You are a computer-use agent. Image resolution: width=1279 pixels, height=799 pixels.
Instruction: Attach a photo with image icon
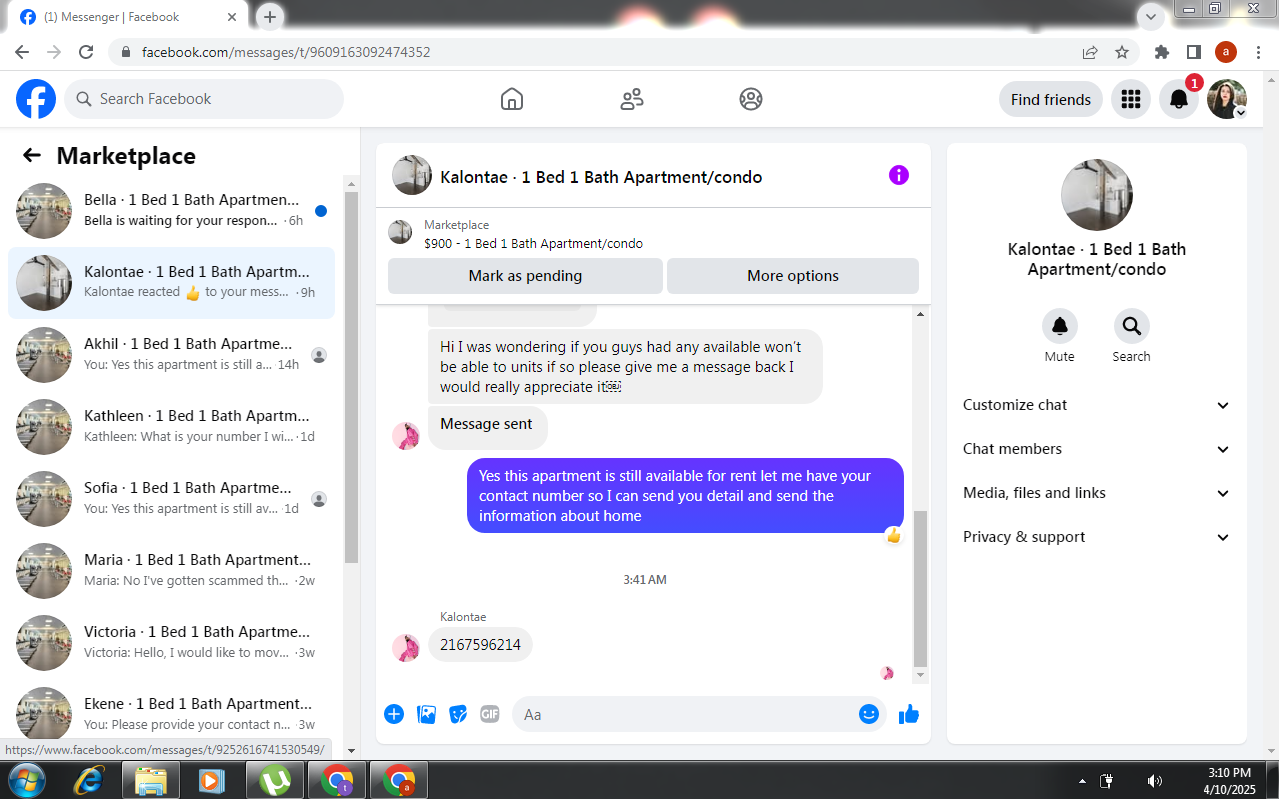[426, 714]
